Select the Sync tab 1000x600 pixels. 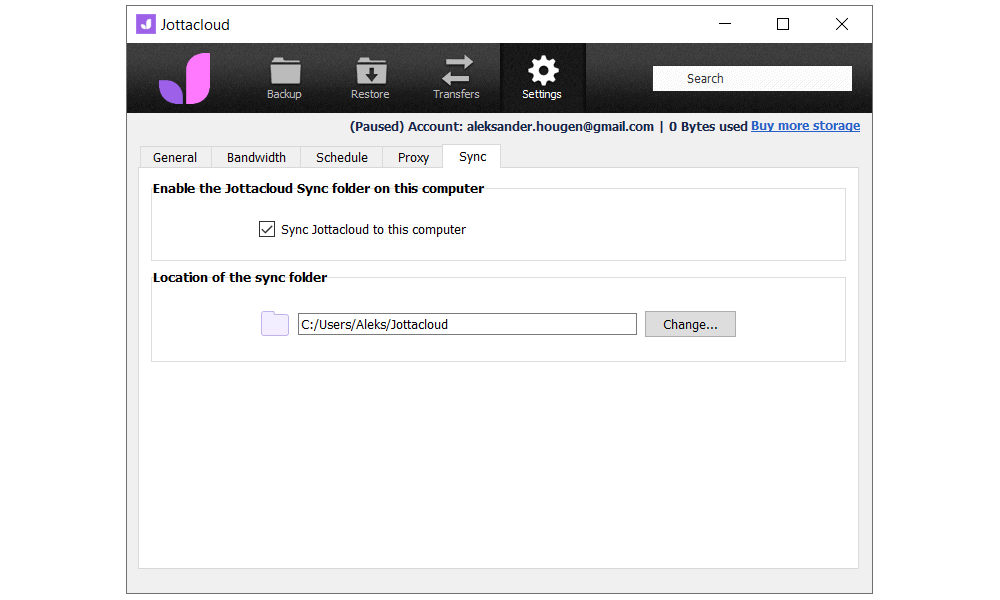click(473, 157)
